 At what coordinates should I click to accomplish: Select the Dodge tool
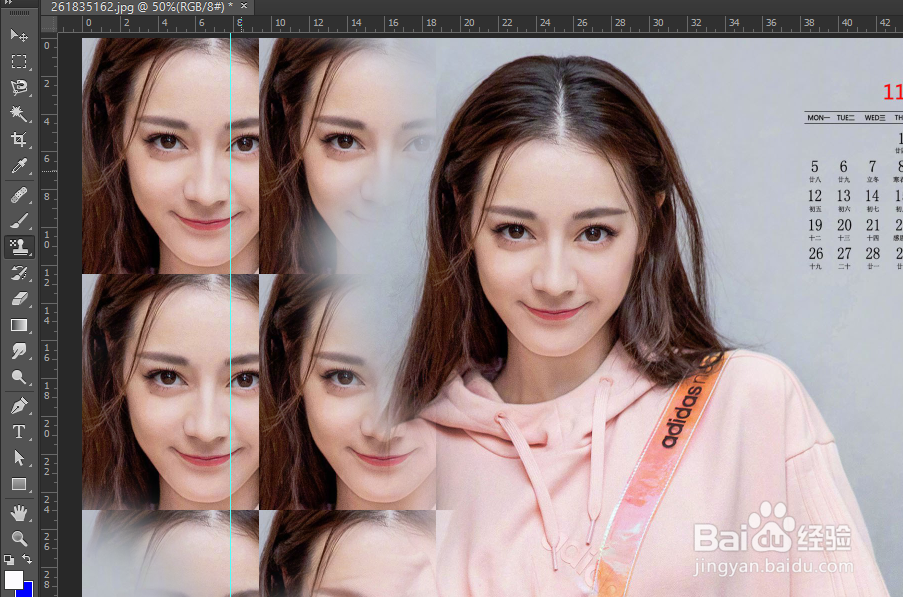coord(19,377)
